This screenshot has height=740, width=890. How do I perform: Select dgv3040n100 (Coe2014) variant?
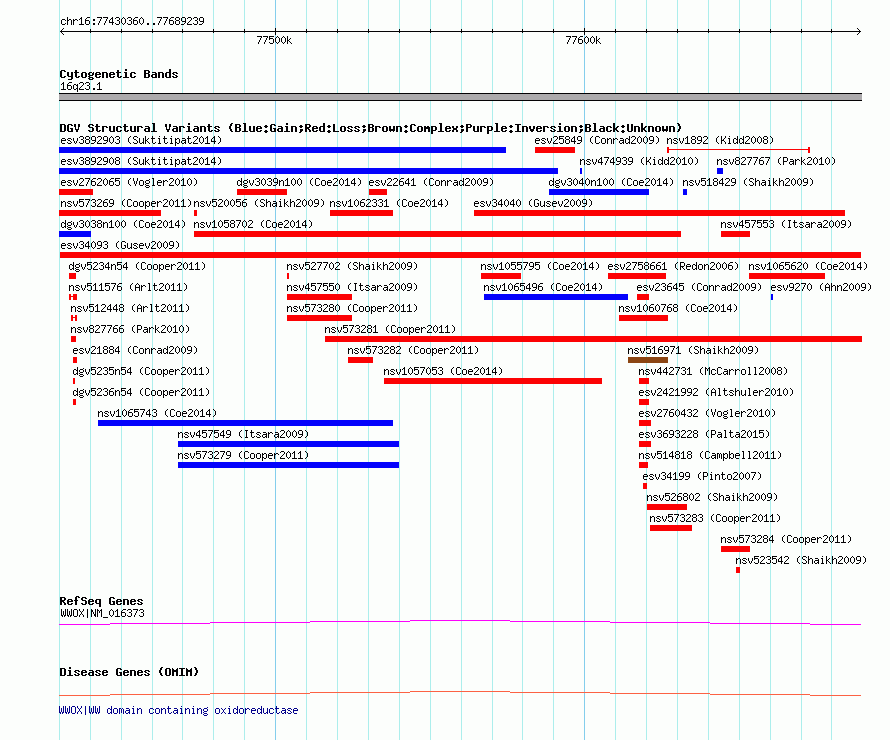click(x=611, y=182)
